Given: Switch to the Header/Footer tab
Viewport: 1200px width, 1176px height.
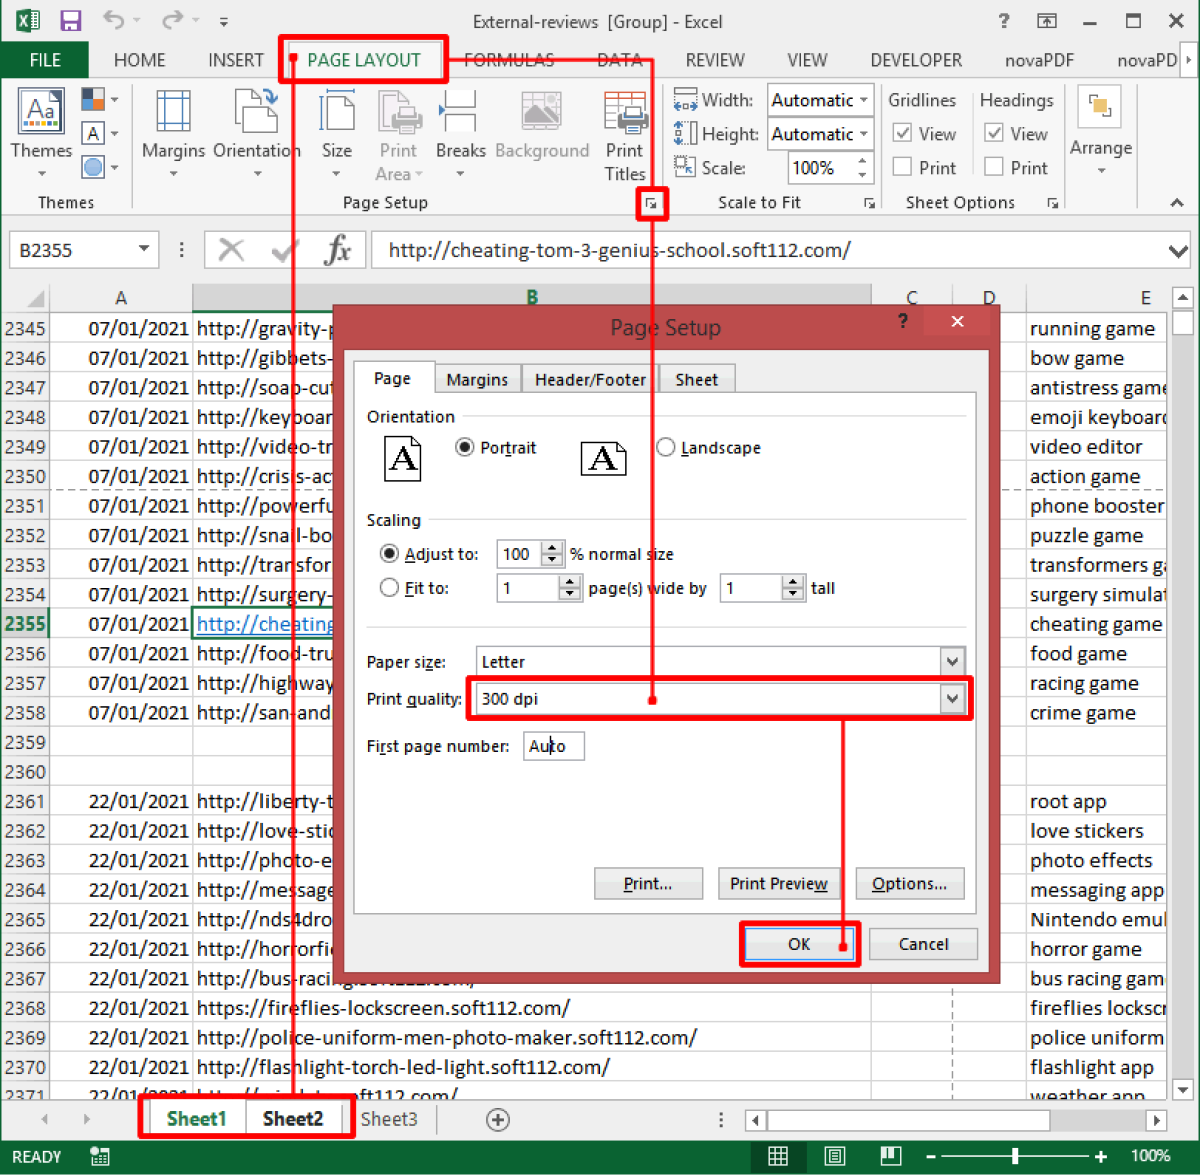Looking at the screenshot, I should click(590, 380).
